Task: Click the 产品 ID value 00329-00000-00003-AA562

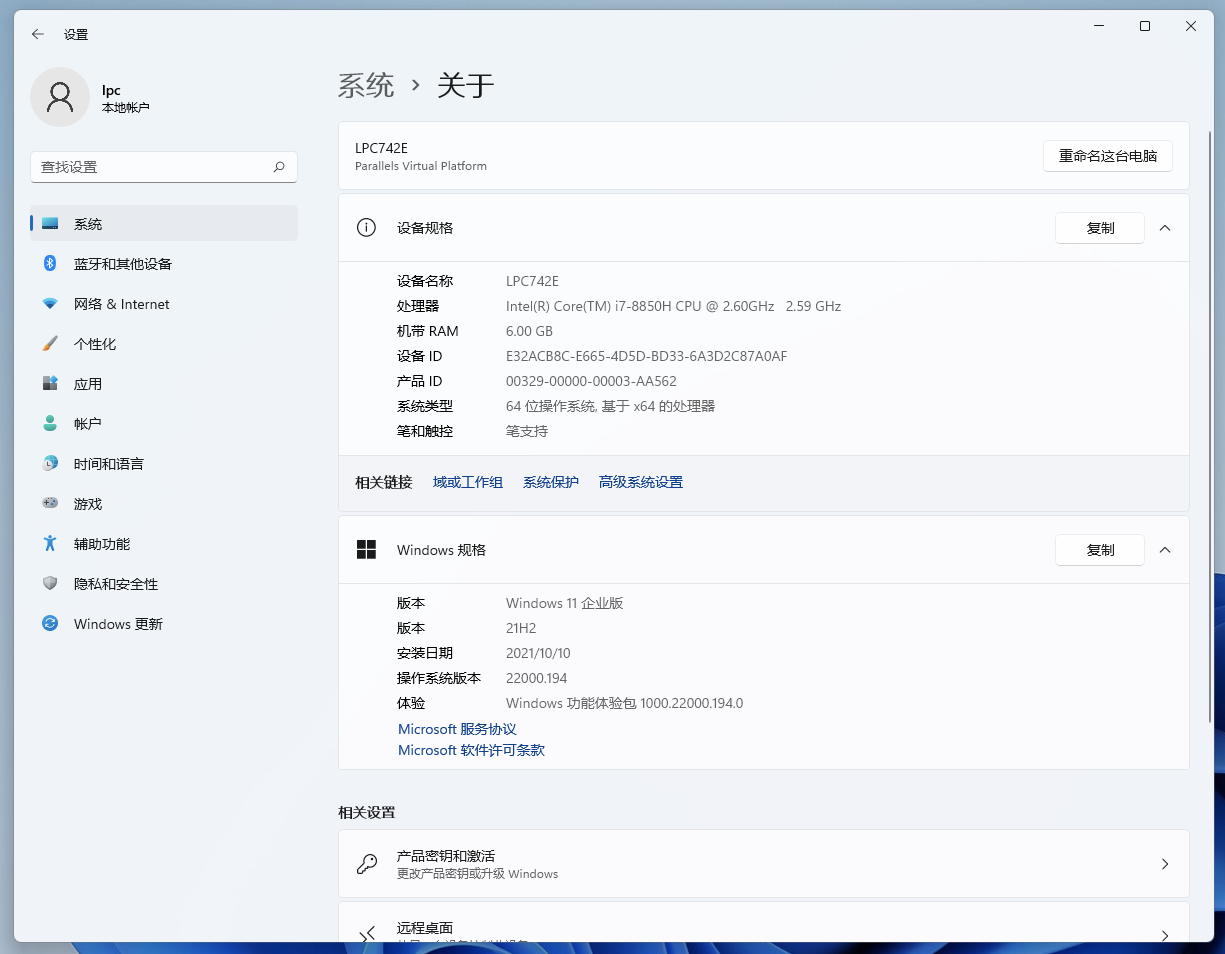Action: (591, 381)
